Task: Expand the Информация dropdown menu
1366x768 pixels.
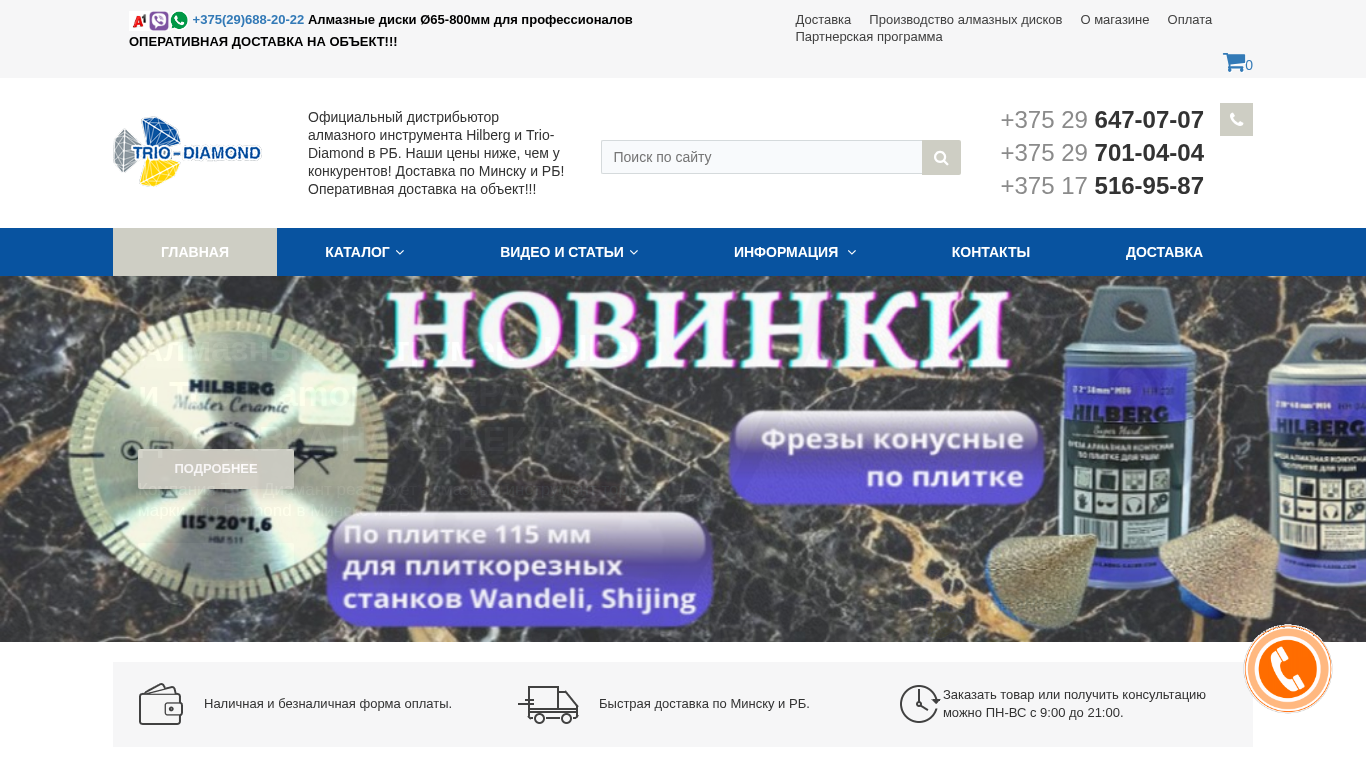Action: (x=795, y=252)
